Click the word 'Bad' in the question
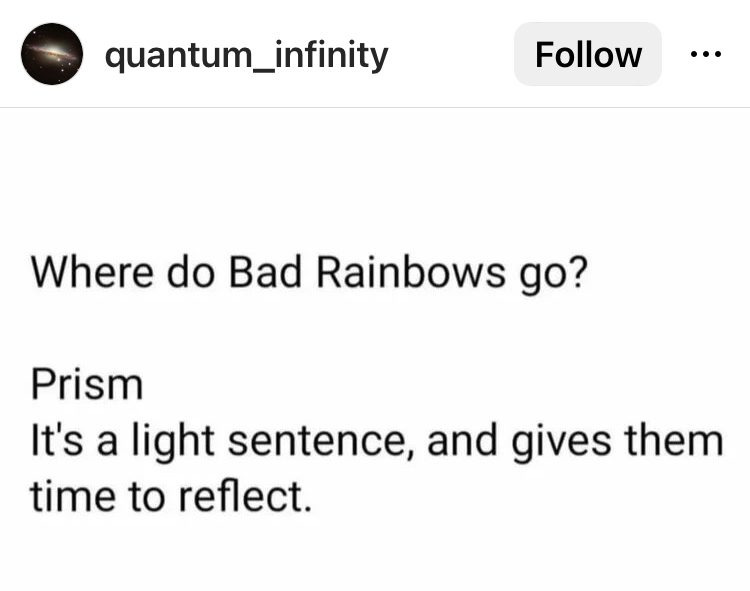750x591 pixels. 265,272
